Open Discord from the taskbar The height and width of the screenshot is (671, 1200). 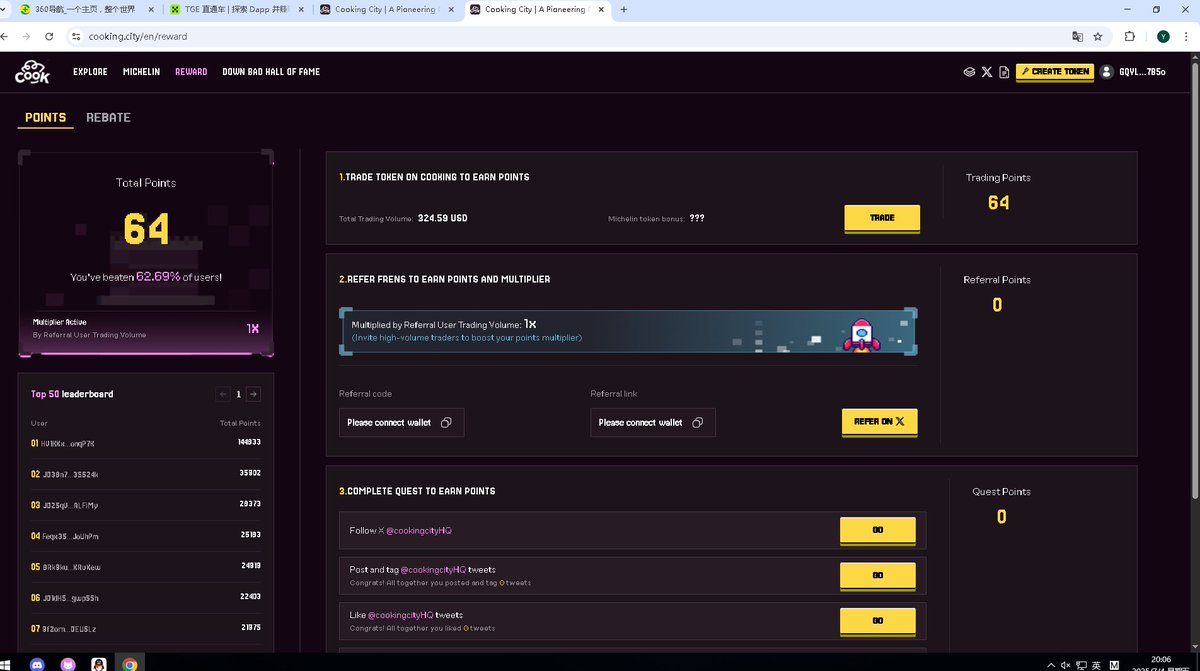[37, 663]
